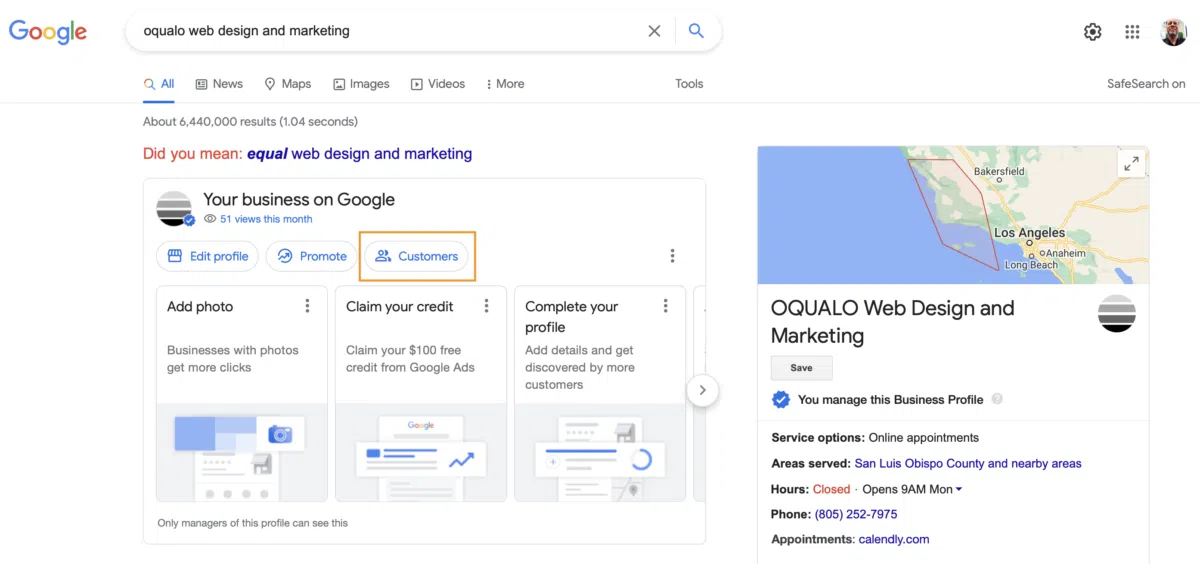1200x564 pixels.
Task: Clear the search box with X icon
Action: pos(654,31)
